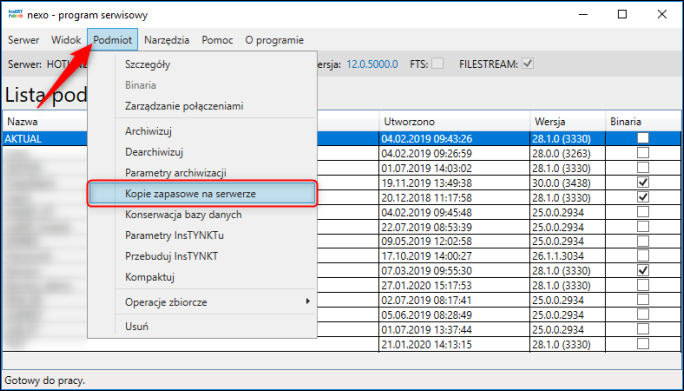Click the nexo app icon in title bar
The image size is (684, 391).
click(x=15, y=14)
